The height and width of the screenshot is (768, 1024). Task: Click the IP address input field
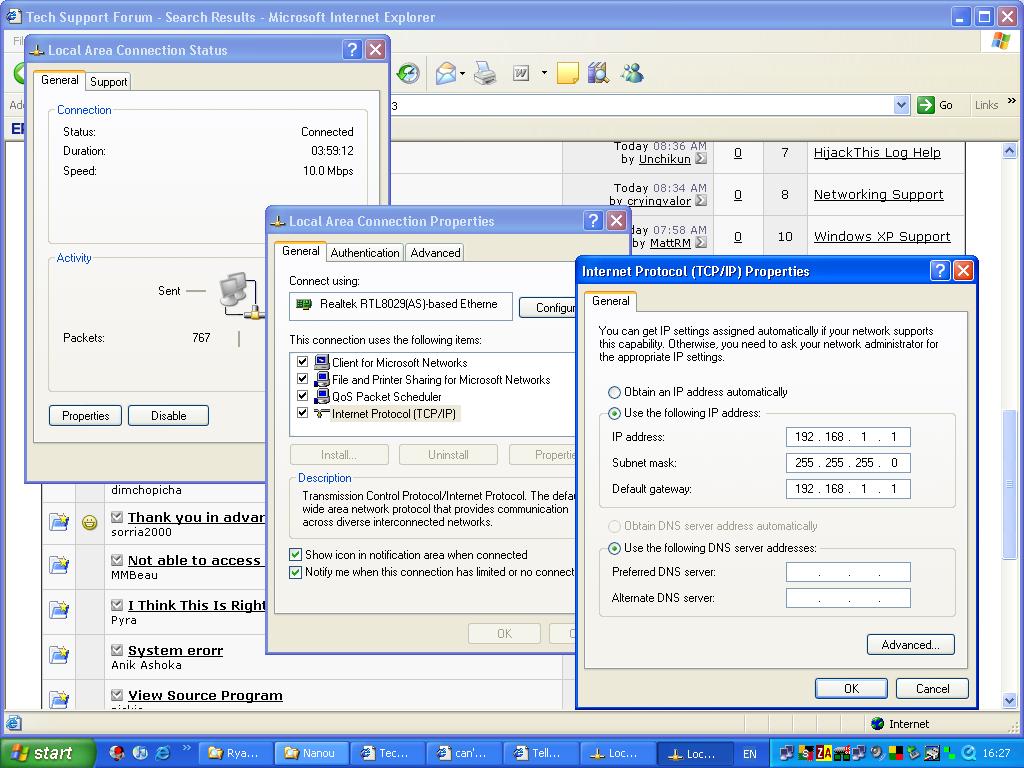coord(848,437)
